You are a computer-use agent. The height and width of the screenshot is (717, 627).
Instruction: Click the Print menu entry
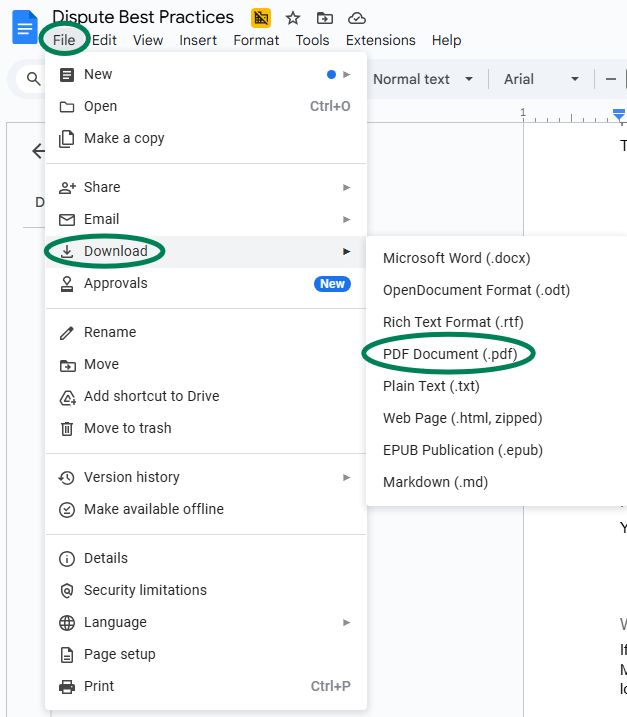[x=99, y=686]
